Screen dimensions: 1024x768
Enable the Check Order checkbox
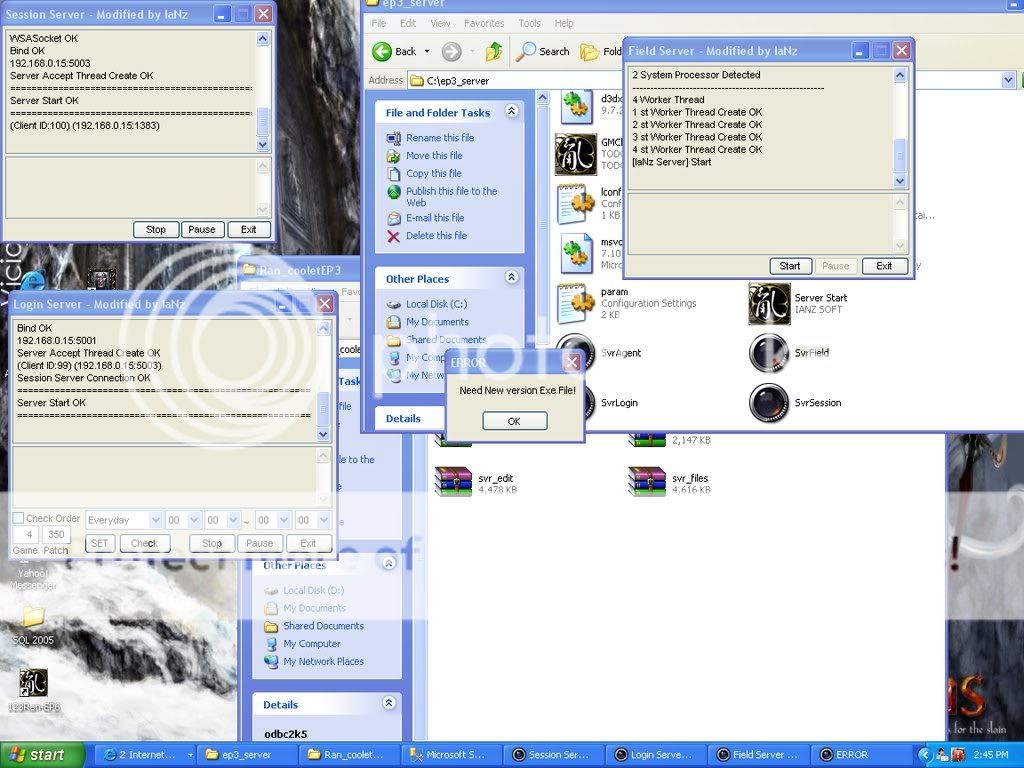(x=18, y=519)
